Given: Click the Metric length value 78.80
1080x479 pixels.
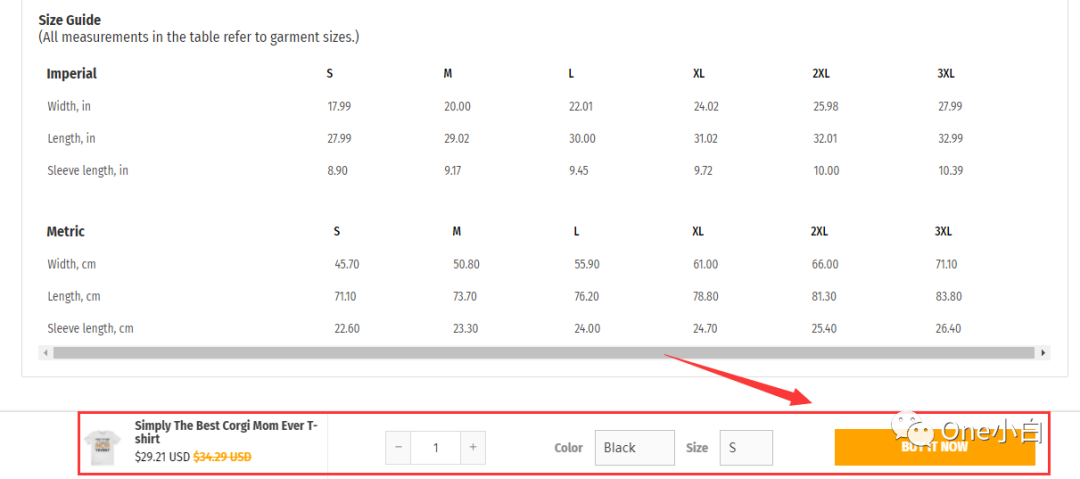Looking at the screenshot, I should 706,297.
